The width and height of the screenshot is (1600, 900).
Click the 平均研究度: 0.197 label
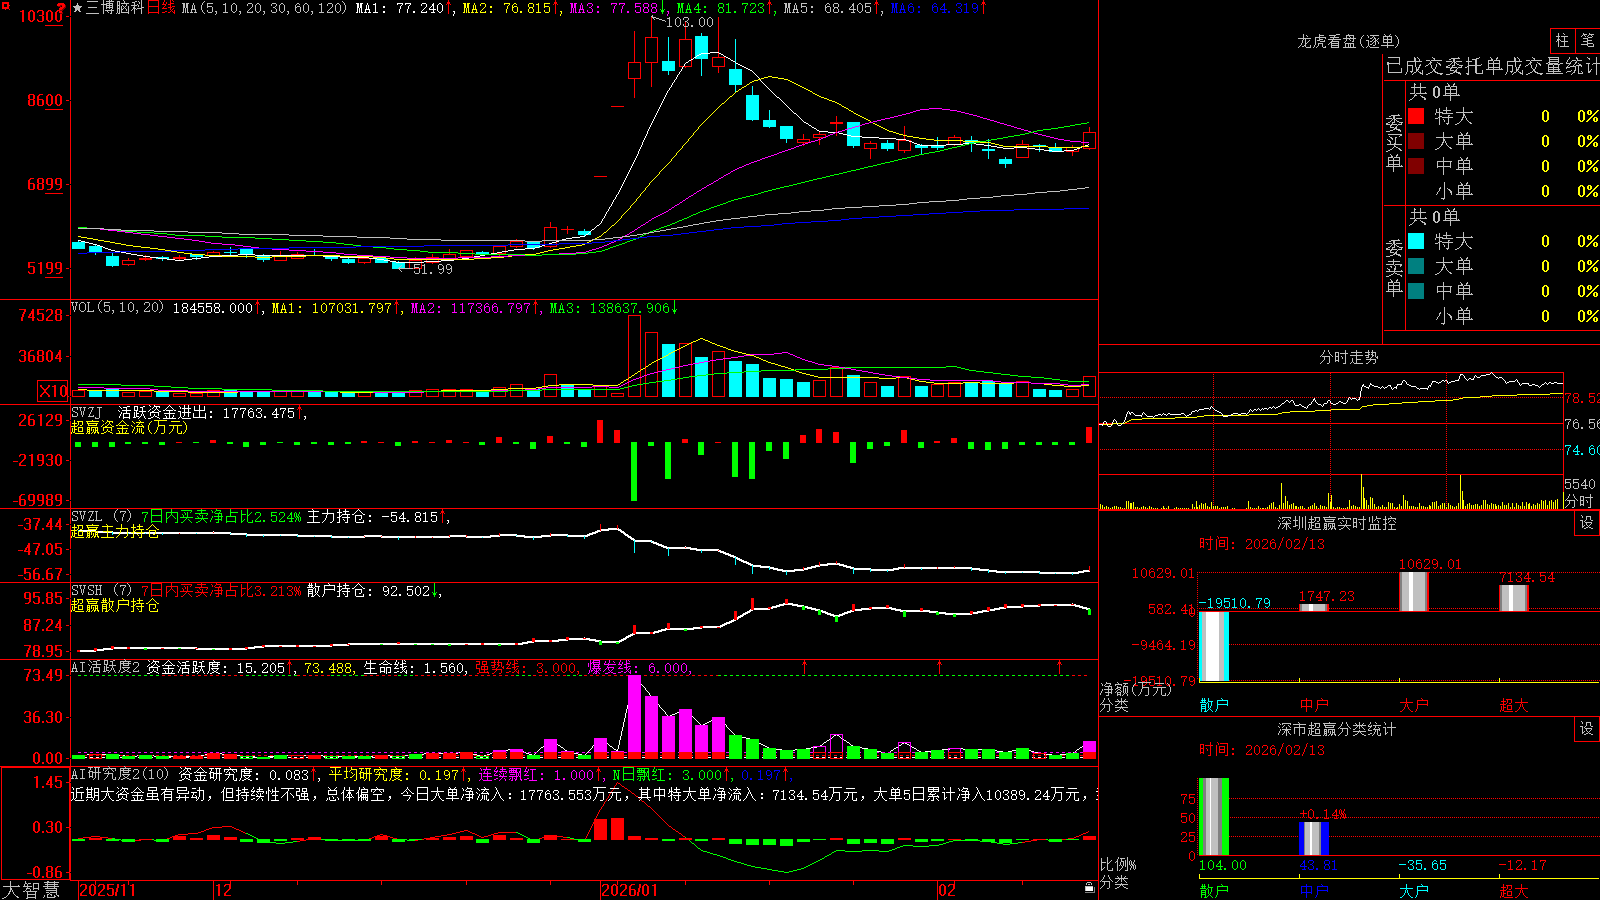coord(398,774)
